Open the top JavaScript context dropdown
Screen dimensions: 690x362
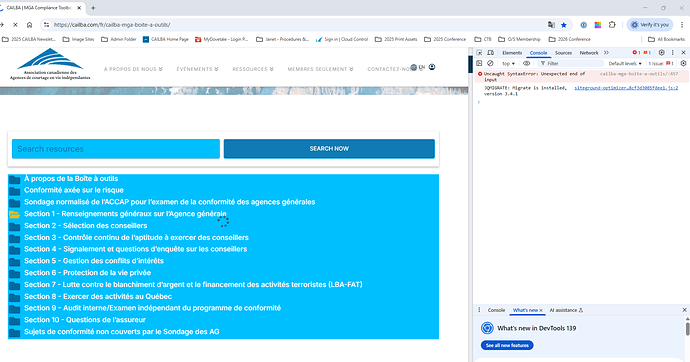(508, 63)
